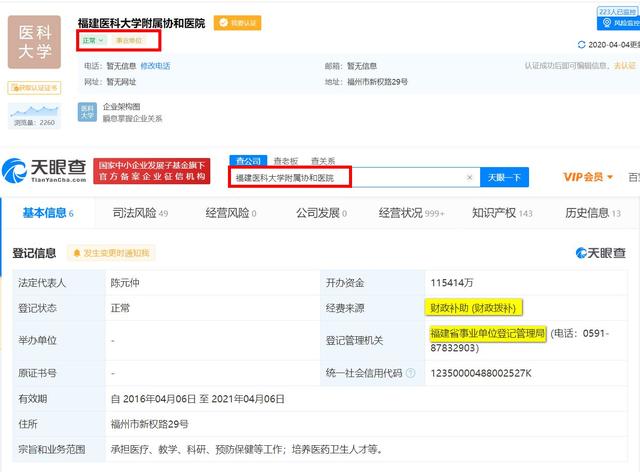Select the 查关系 search tab
Screen dimensions: 640x472
(x=322, y=160)
